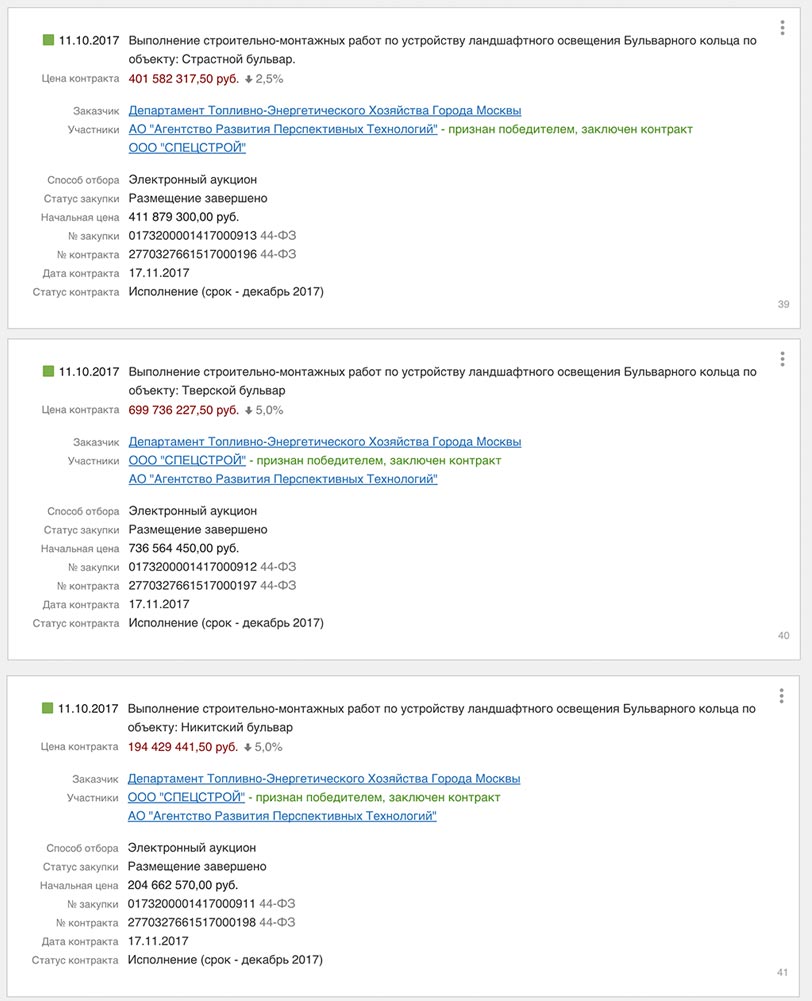This screenshot has width=812, height=1001.
Task: Click price decrease arrow beside 699 736 227,50 руб.
Action: click(249, 410)
